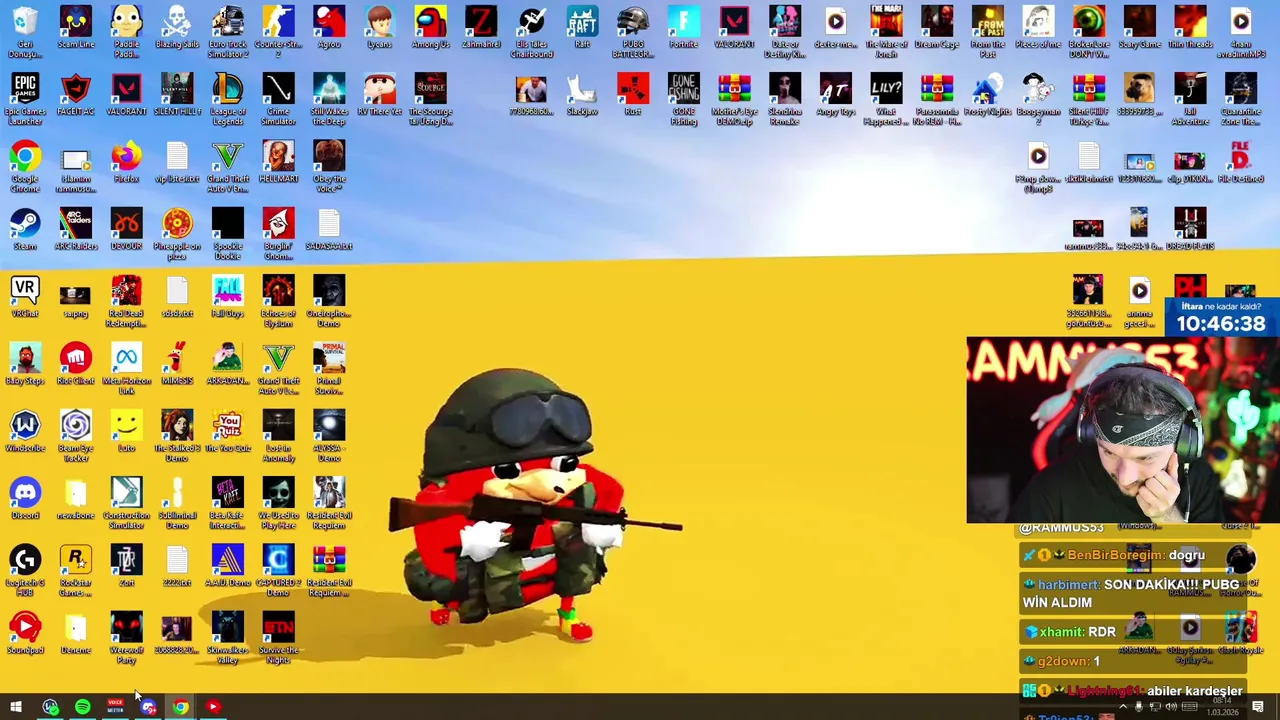Open Frosty Nights shortcut
Viewport: 1280px width, 720px height.
[x=987, y=95]
